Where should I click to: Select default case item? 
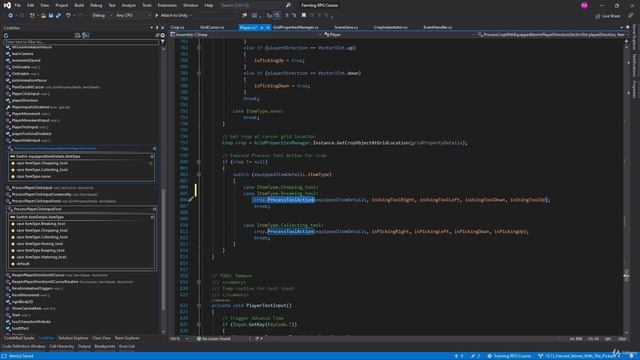[23, 264]
